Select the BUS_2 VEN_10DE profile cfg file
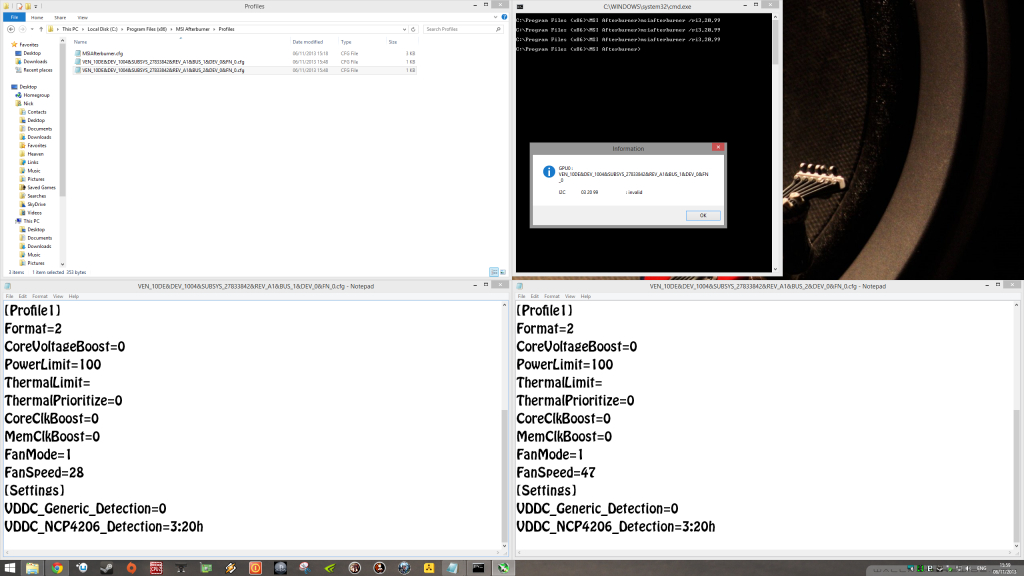 click(163, 71)
